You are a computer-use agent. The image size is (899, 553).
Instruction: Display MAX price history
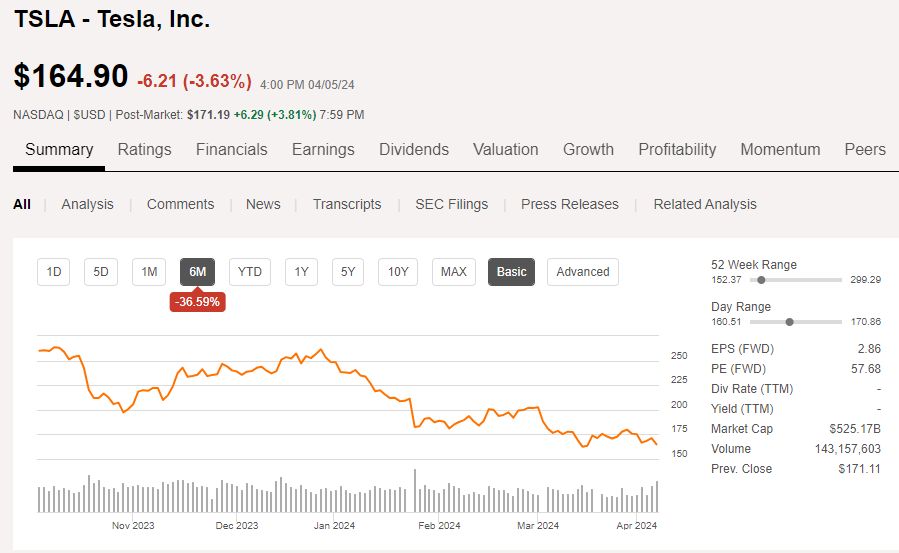pos(454,272)
